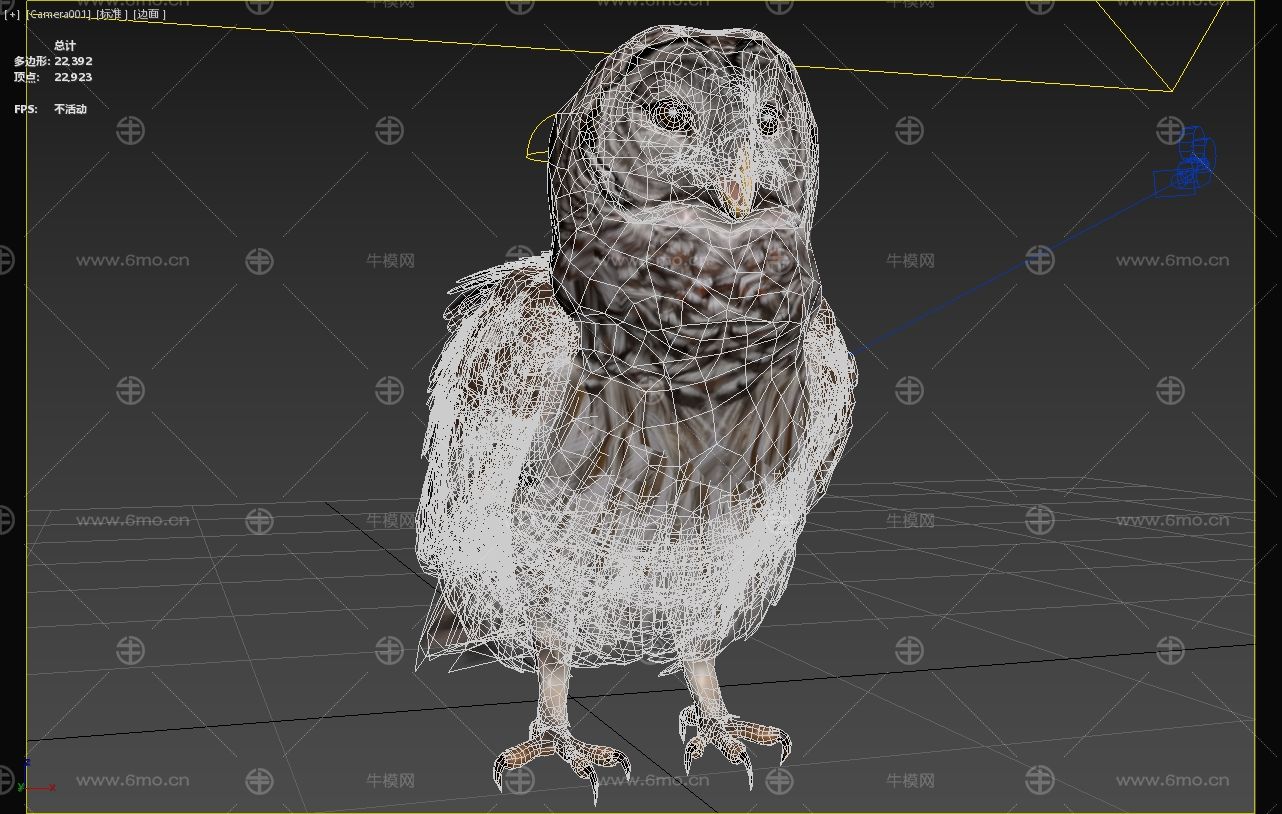Open the [+] viewport general menu
The width and height of the screenshot is (1282, 814).
click(x=11, y=15)
